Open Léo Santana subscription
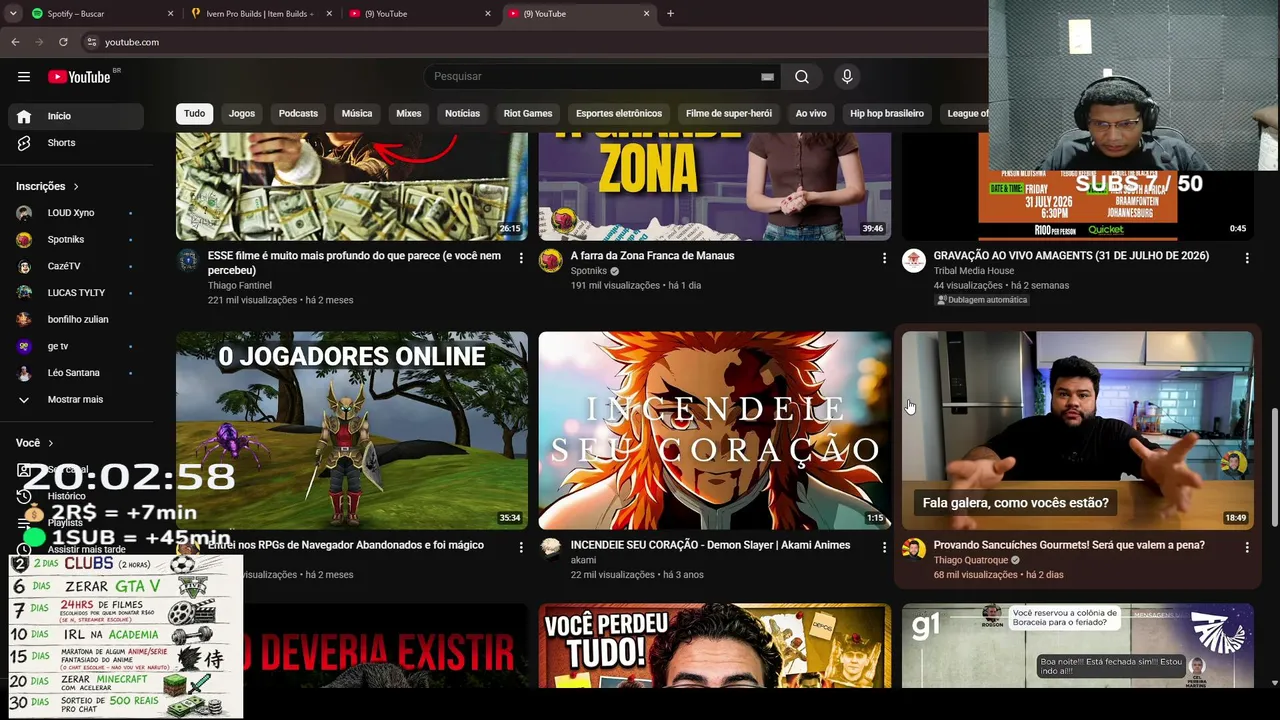The width and height of the screenshot is (1280, 720). [76, 373]
